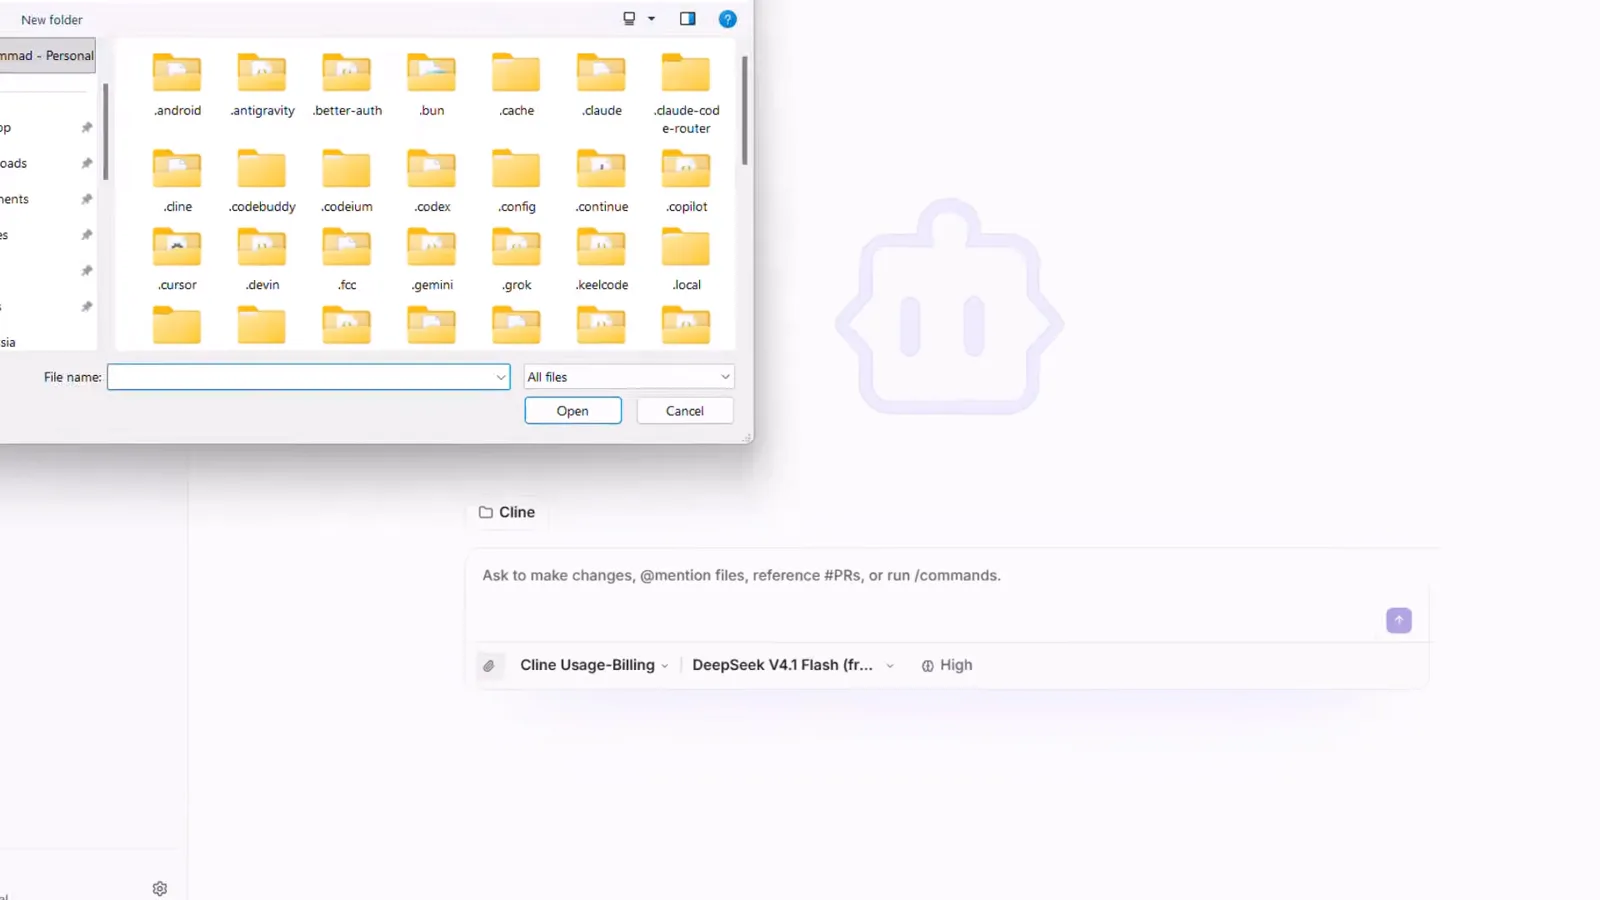Open settings via the gear icon
This screenshot has width=1600, height=900.
160,888
